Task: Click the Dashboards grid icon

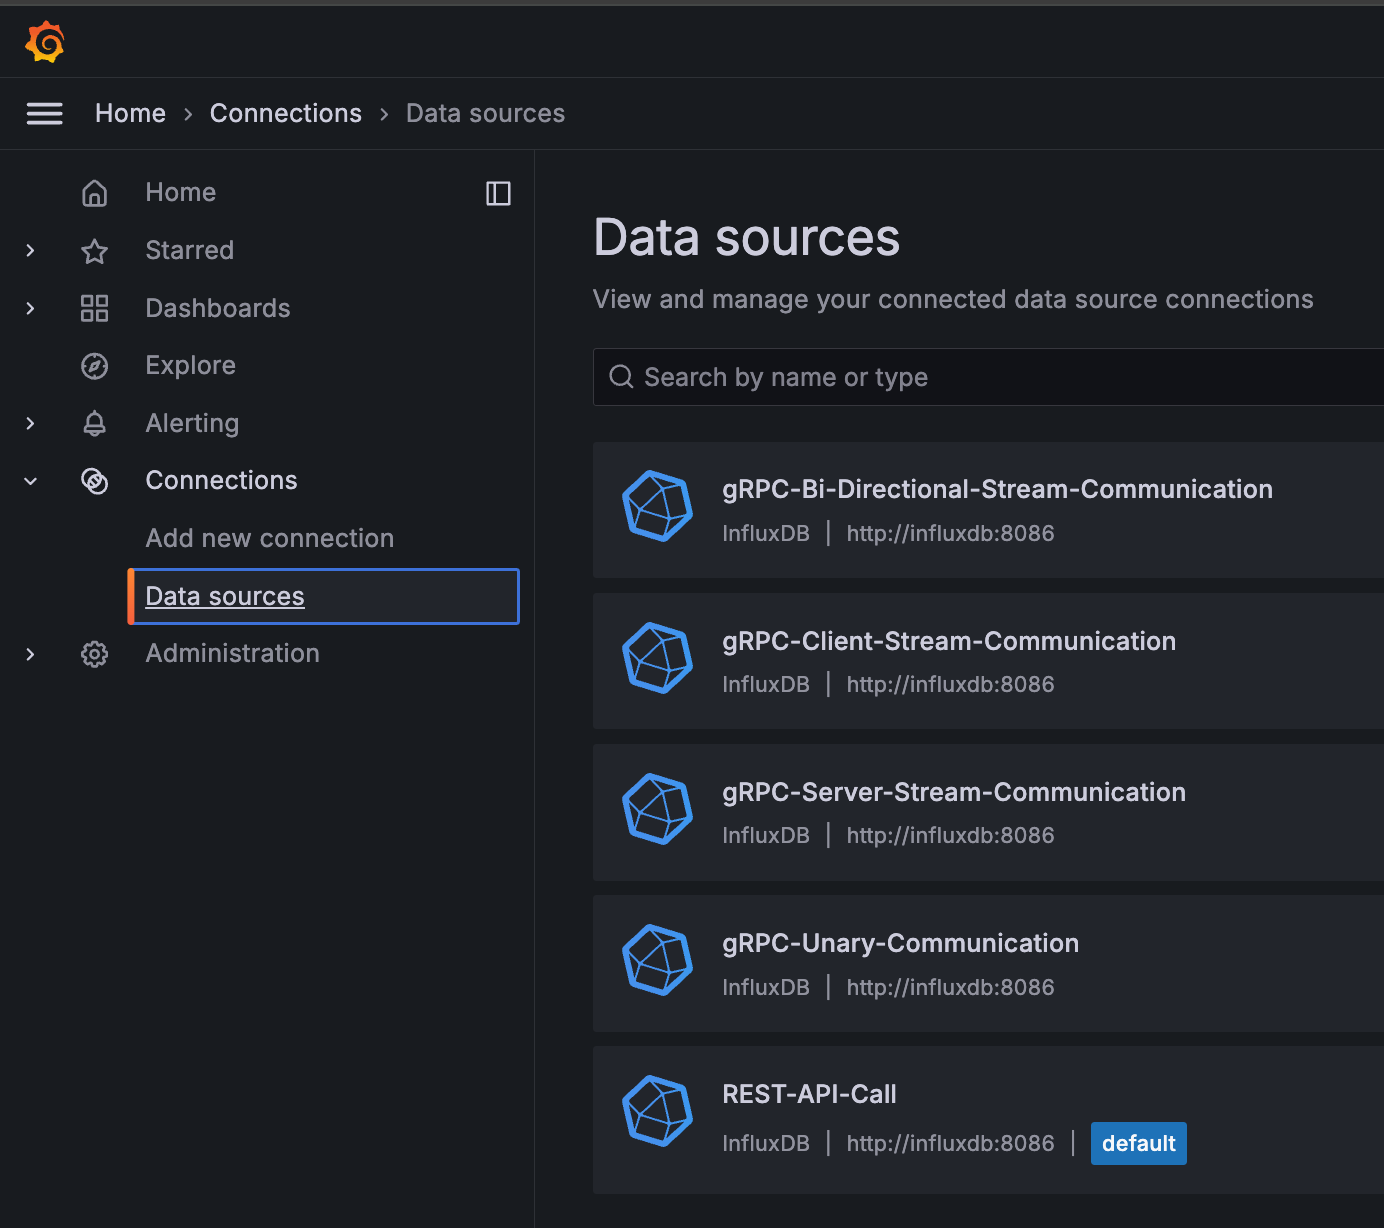Action: [x=94, y=308]
